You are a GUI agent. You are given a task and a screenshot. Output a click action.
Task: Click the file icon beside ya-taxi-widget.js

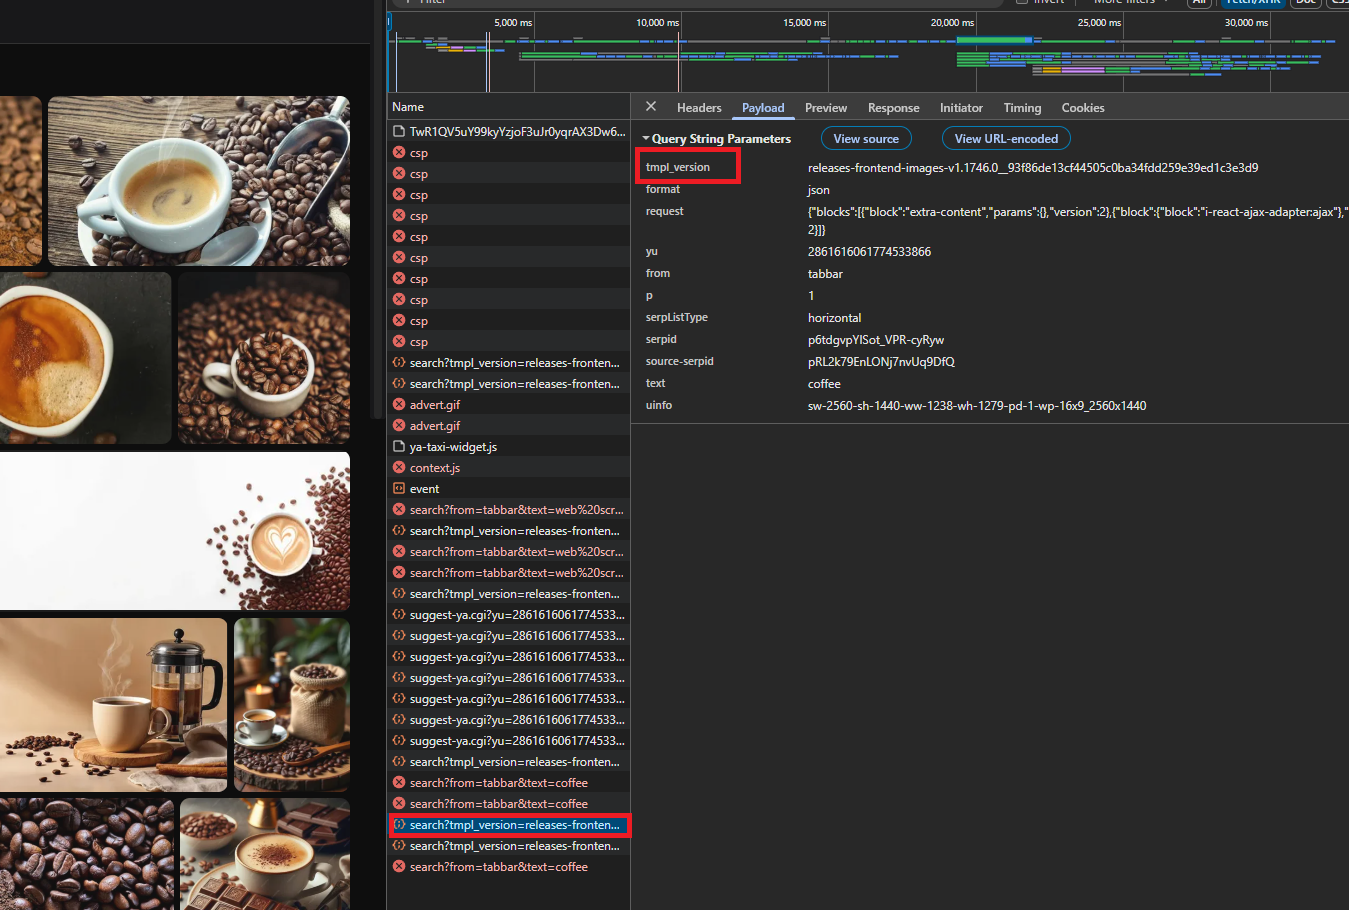pos(399,447)
